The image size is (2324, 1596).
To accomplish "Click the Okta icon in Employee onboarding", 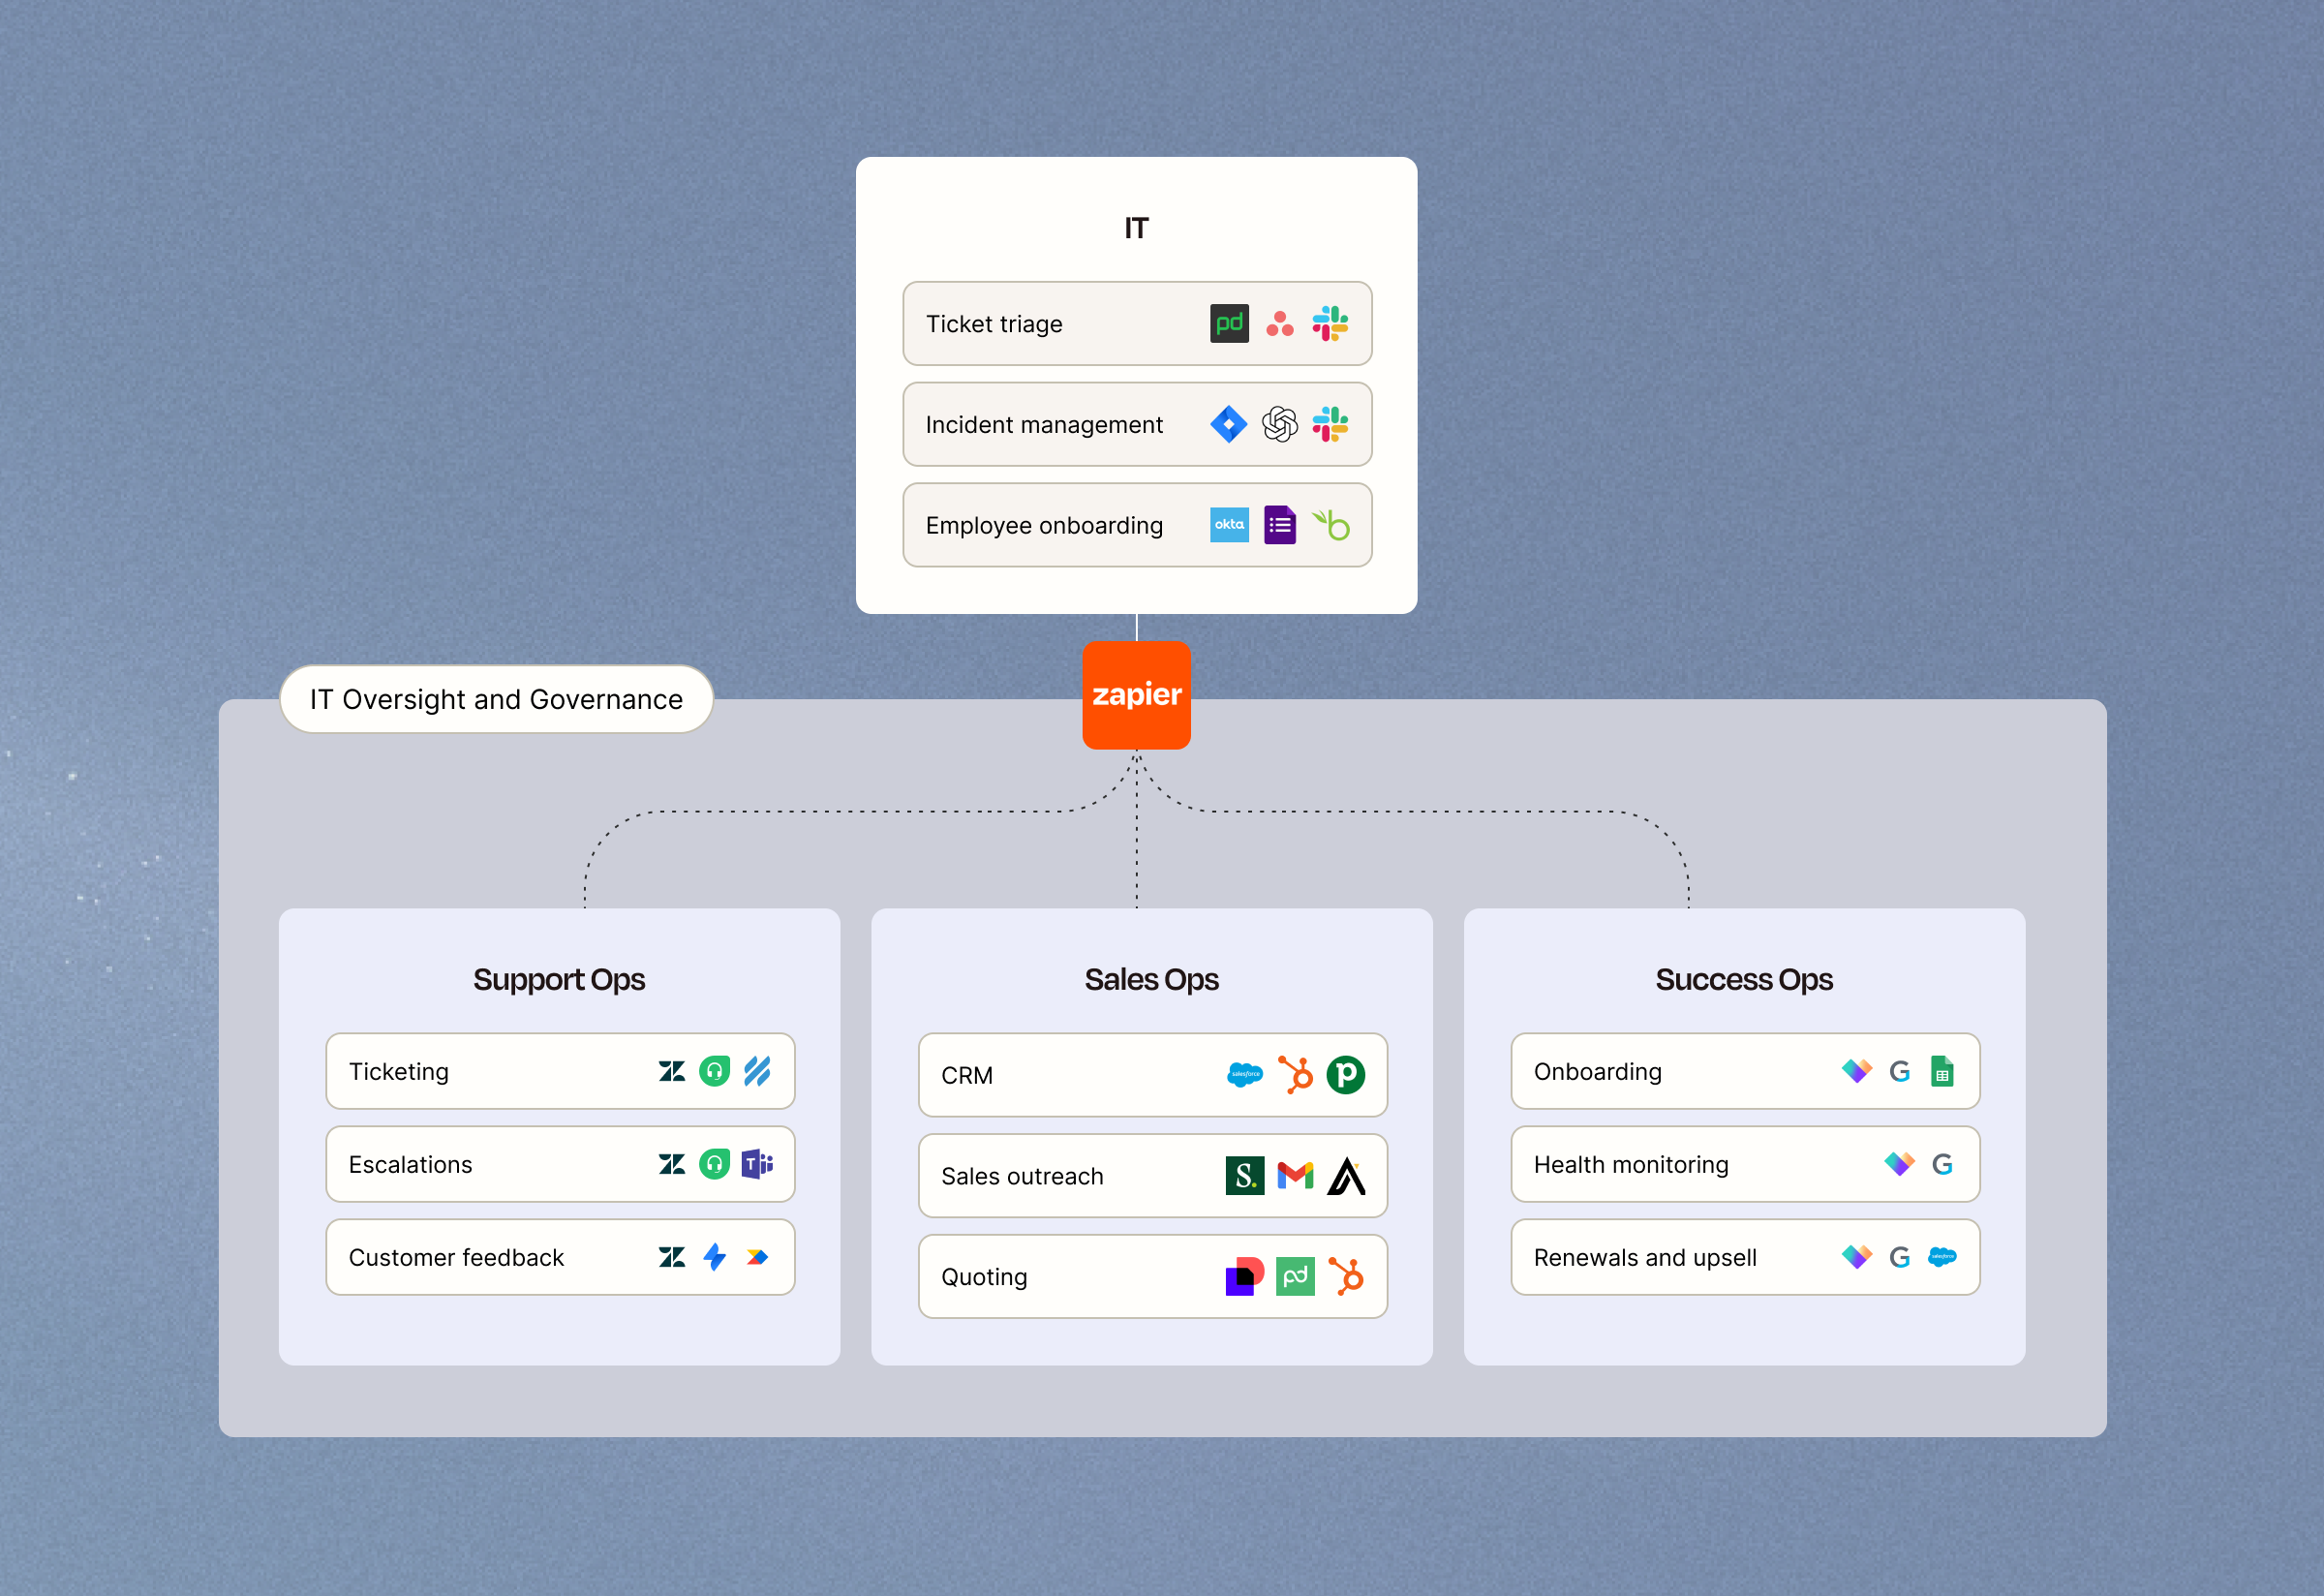I will 1229,525.
